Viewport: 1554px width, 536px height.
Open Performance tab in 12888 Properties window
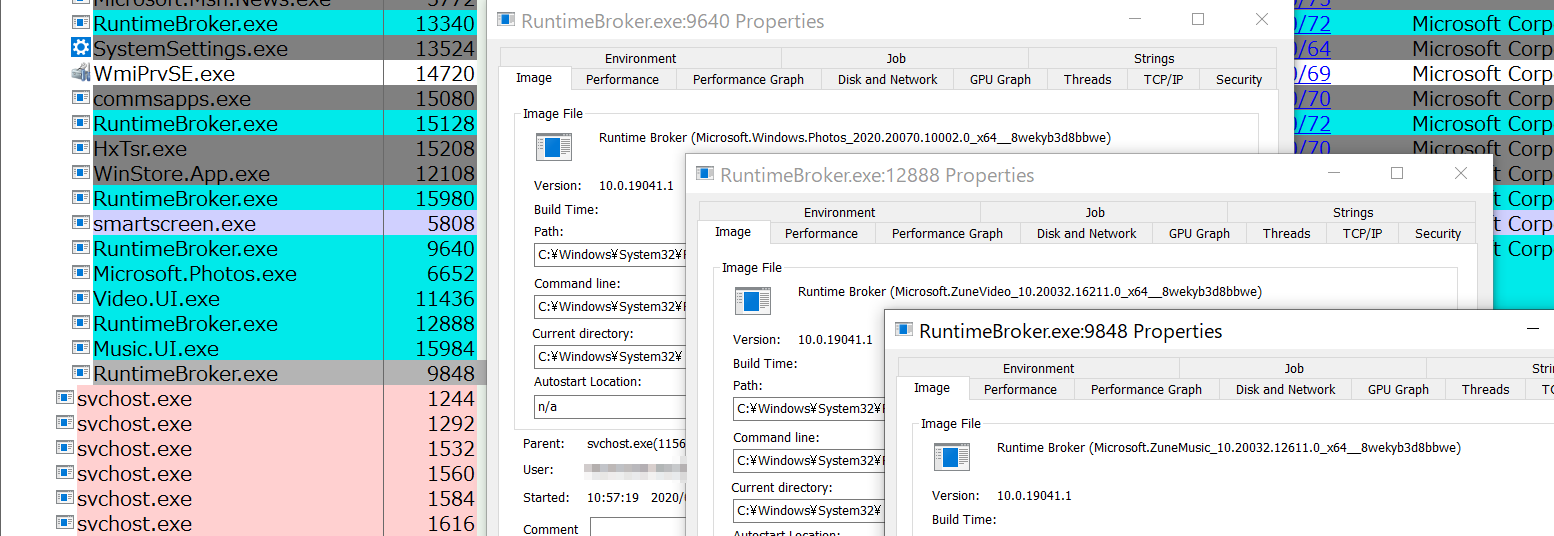821,233
